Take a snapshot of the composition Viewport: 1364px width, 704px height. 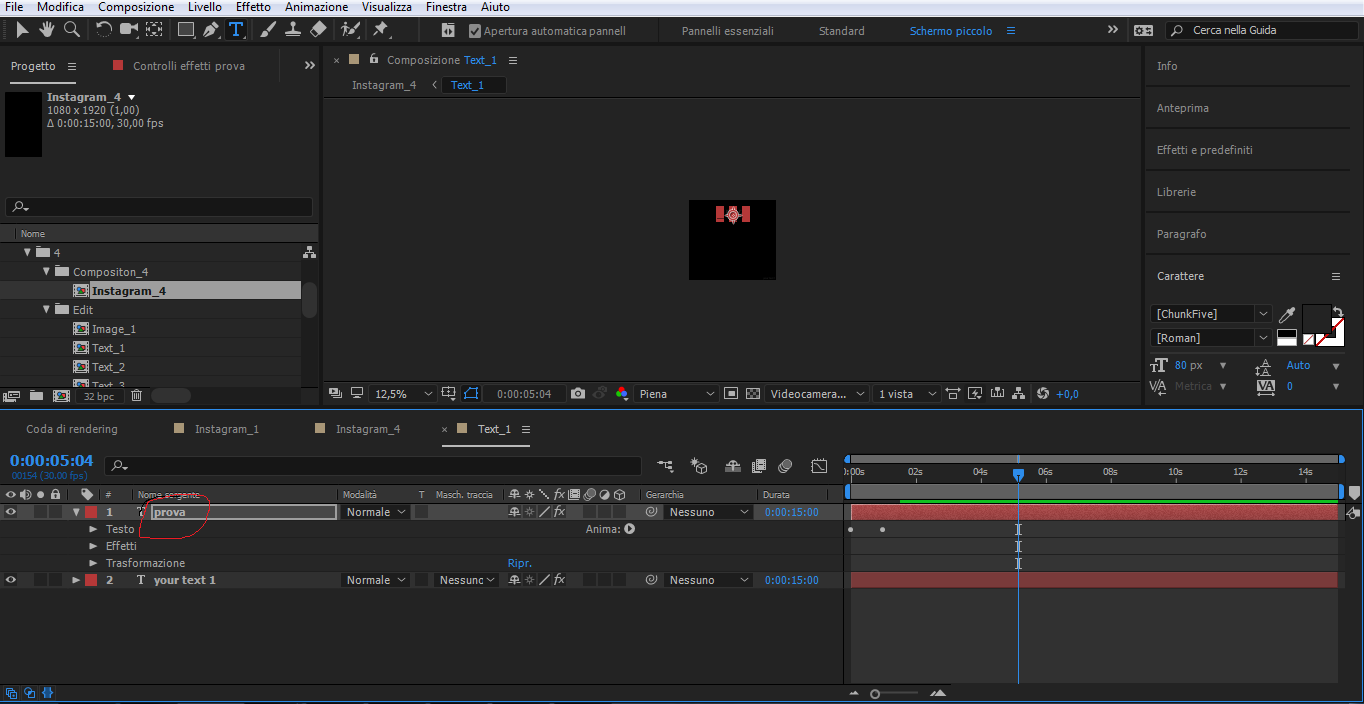[578, 393]
